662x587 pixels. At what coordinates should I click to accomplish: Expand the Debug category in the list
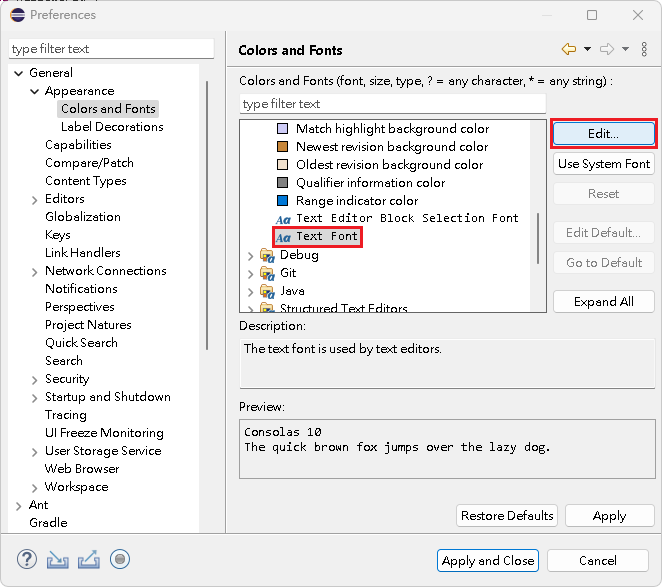pos(250,255)
